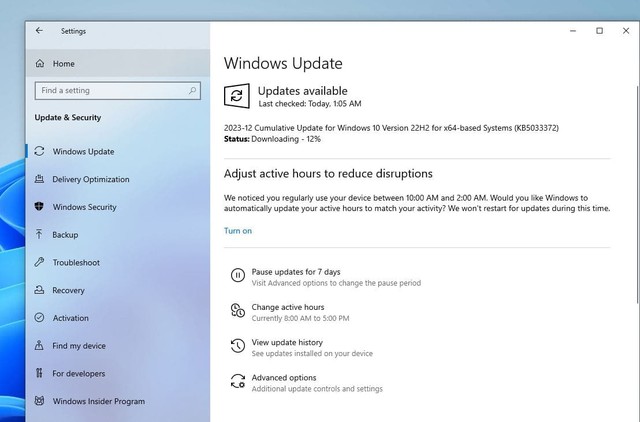
Task: Minimize the Settings window
Action: pos(573,31)
